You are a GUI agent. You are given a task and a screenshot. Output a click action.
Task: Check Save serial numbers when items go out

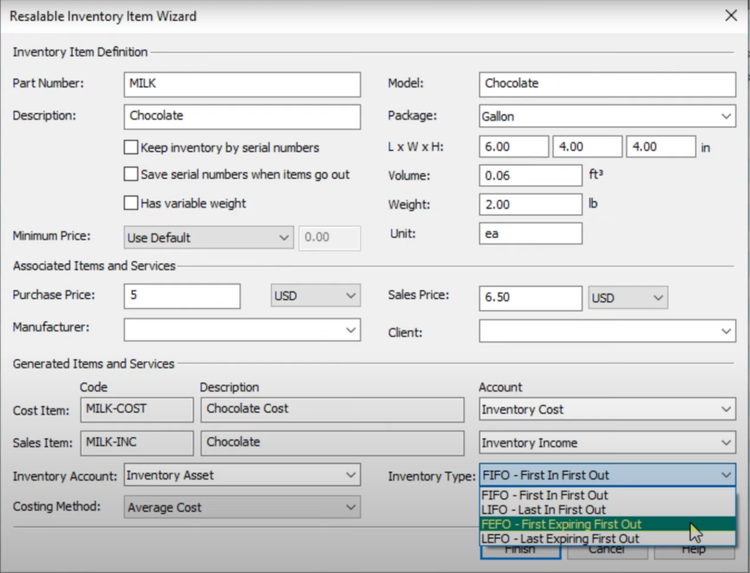131,175
